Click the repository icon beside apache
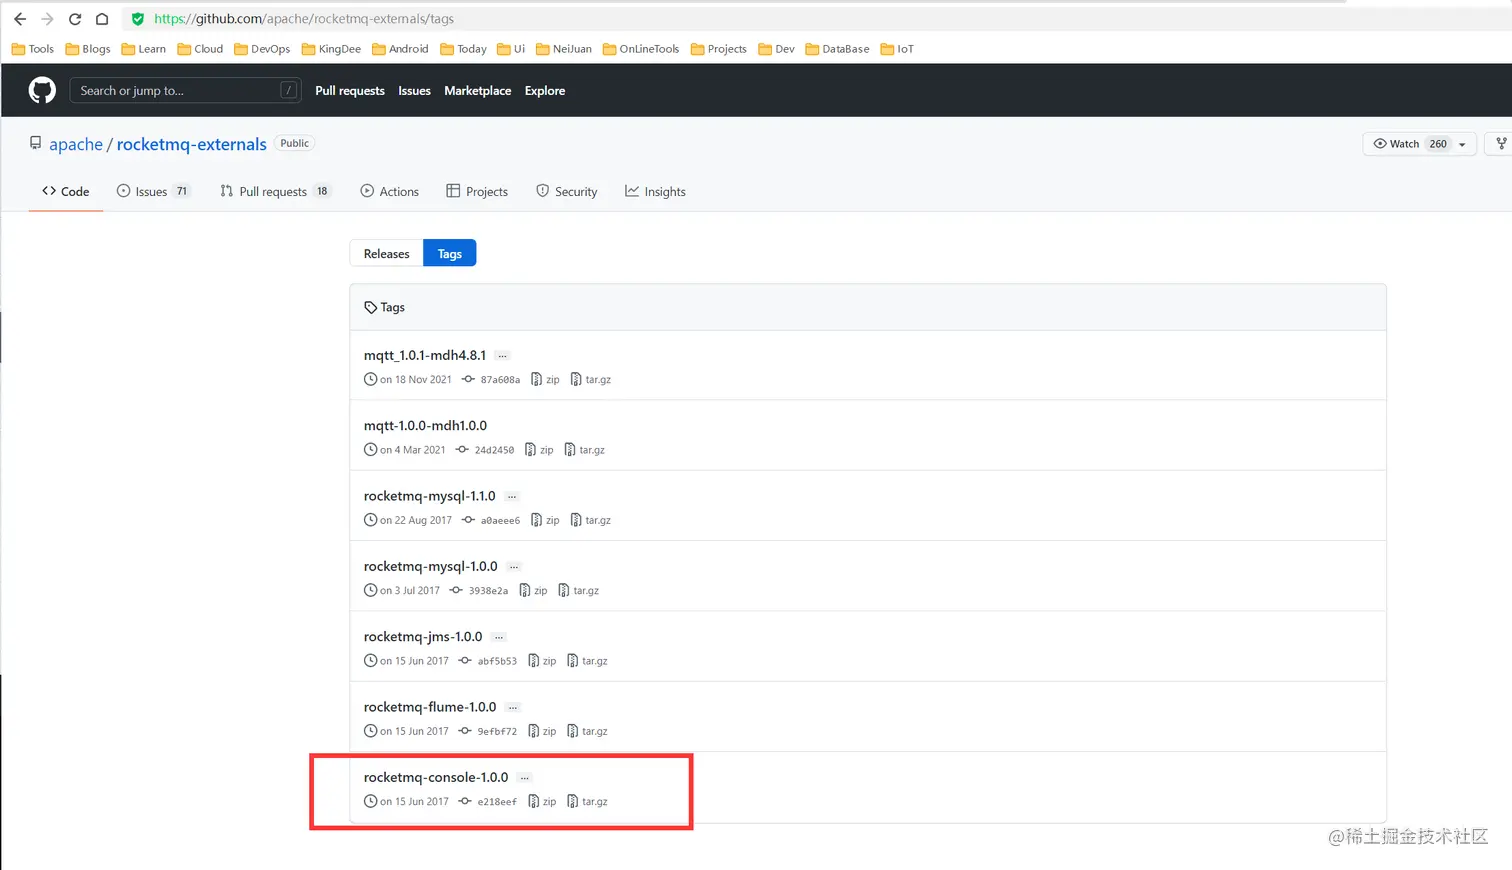The width and height of the screenshot is (1512, 870). (x=36, y=143)
